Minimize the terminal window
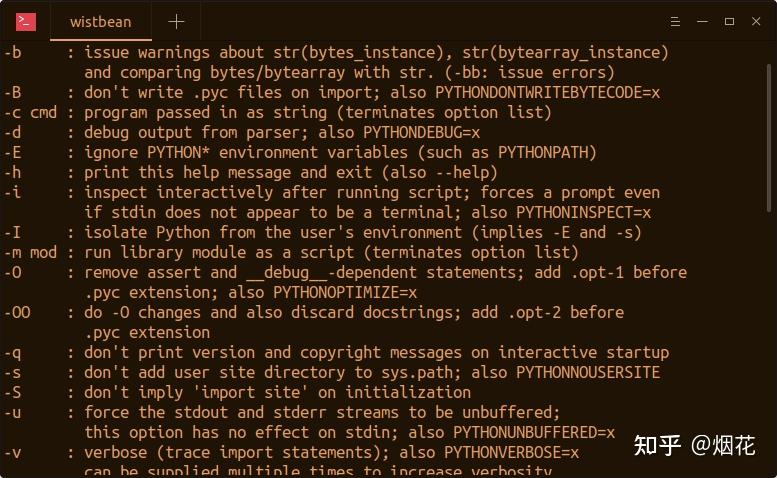Image resolution: width=777 pixels, height=478 pixels. point(702,21)
